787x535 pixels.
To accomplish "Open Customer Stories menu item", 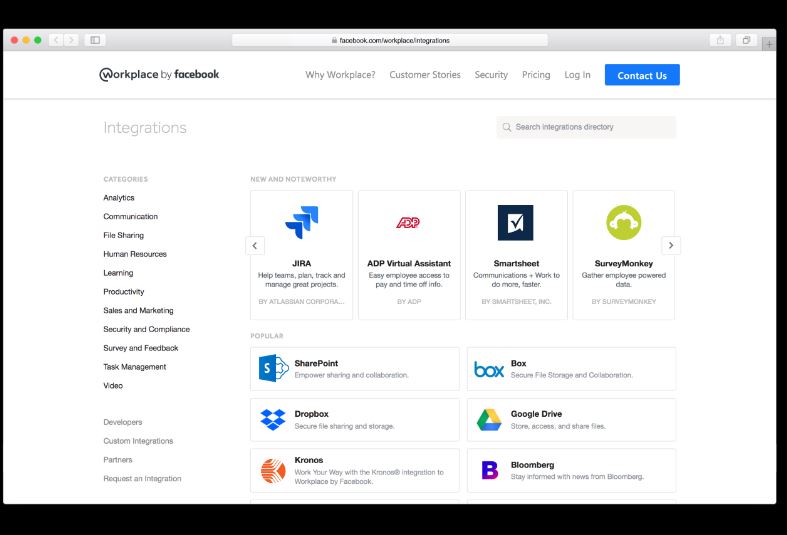I will point(425,75).
